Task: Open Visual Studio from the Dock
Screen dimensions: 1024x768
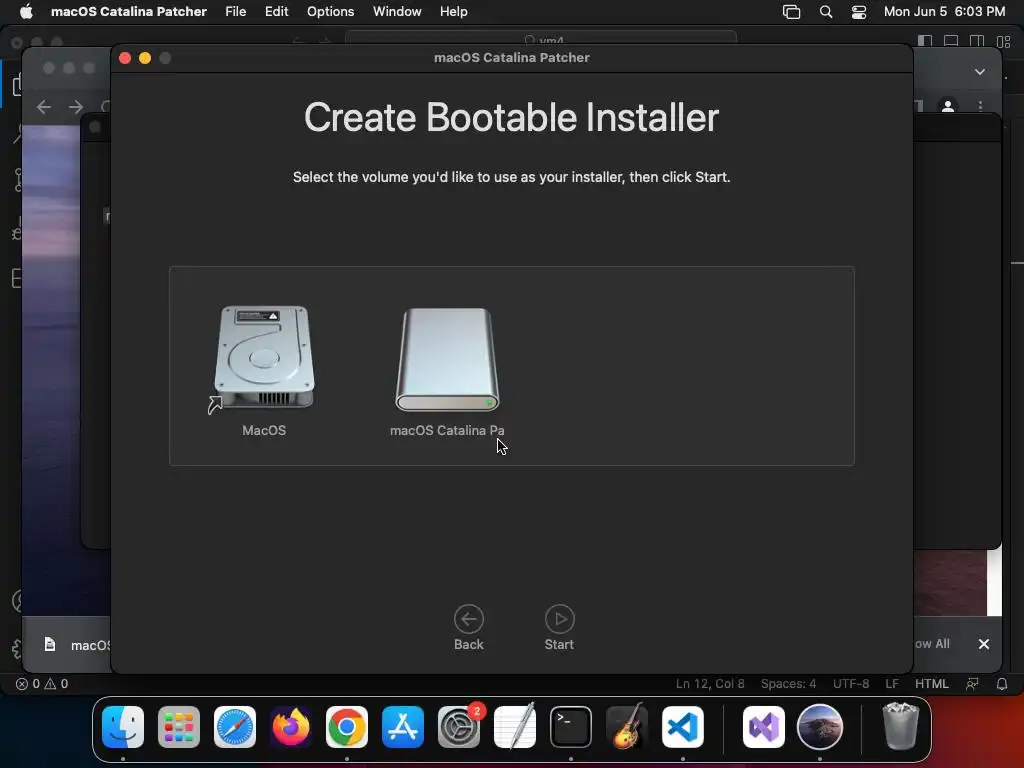Action: point(763,727)
